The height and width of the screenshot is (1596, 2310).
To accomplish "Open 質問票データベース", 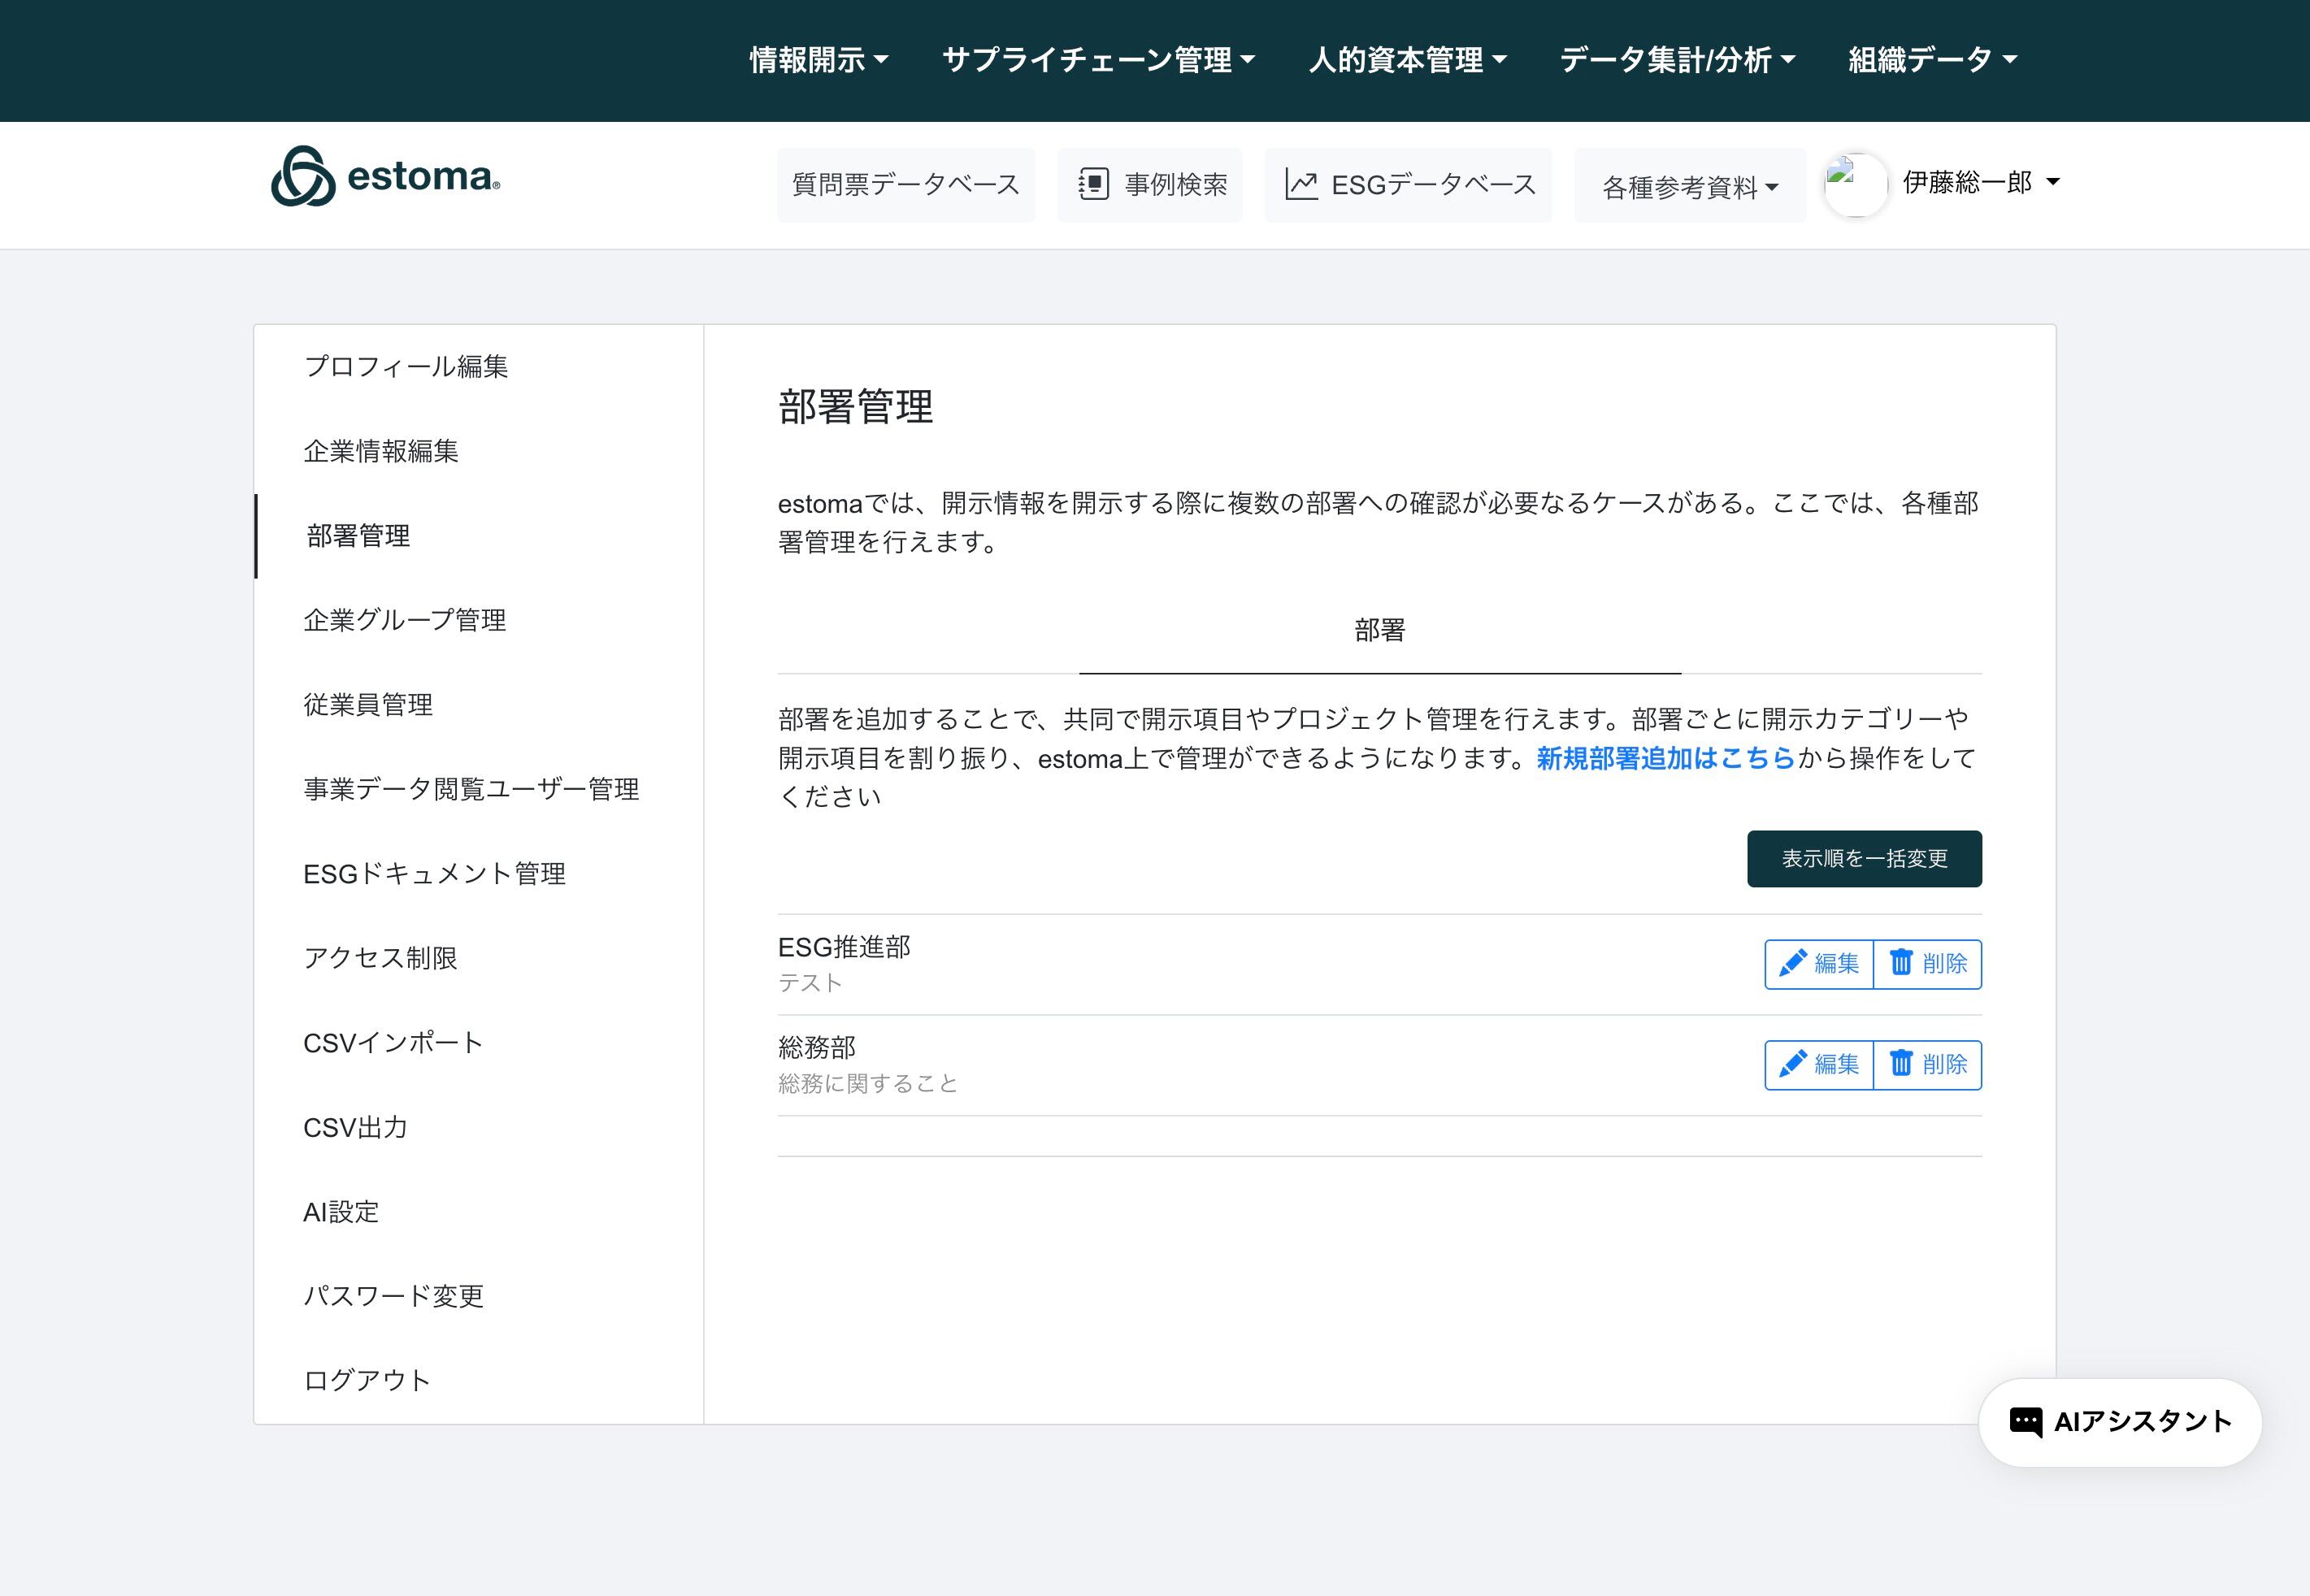I will [905, 185].
